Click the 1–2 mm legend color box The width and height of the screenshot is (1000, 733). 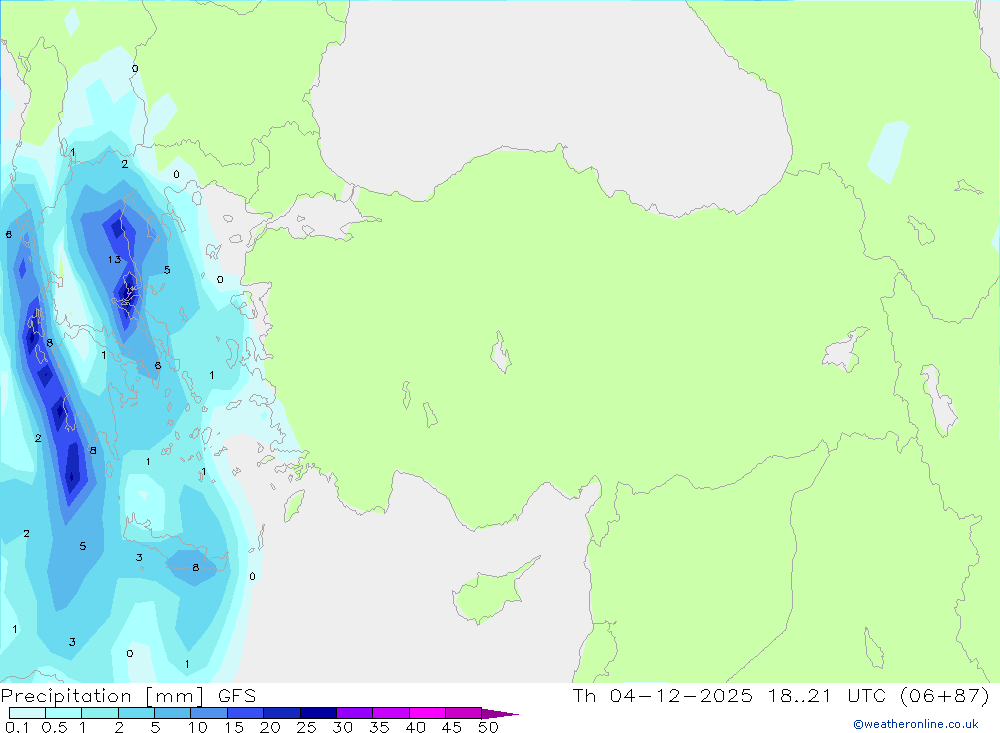click(x=99, y=713)
